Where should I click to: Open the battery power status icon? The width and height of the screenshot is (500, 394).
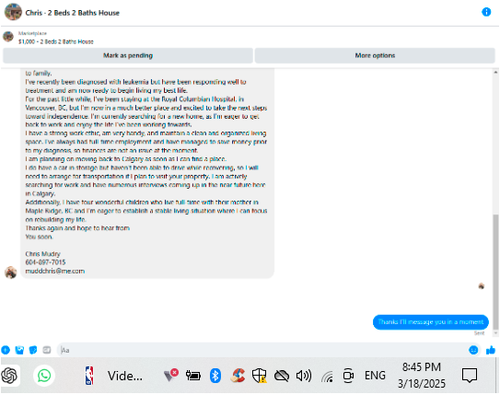pyautogui.click(x=193, y=376)
